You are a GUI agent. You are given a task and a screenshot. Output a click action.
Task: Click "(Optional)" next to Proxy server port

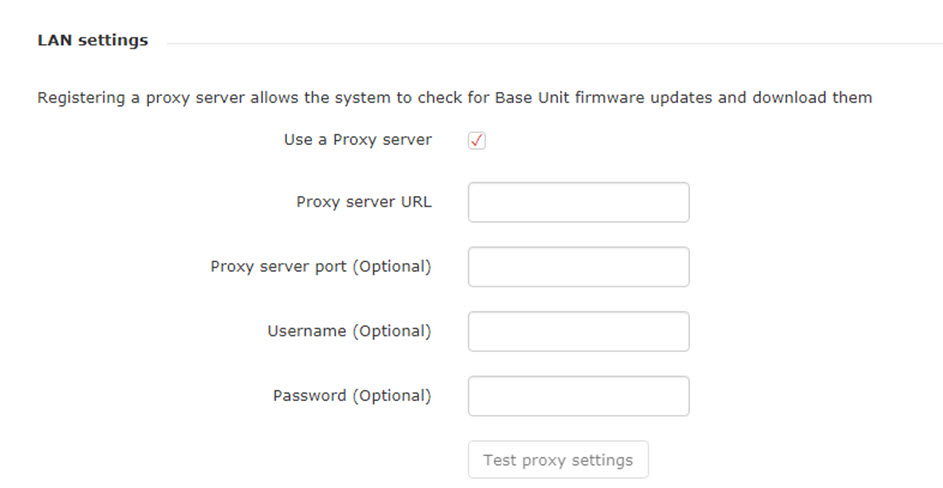click(392, 267)
